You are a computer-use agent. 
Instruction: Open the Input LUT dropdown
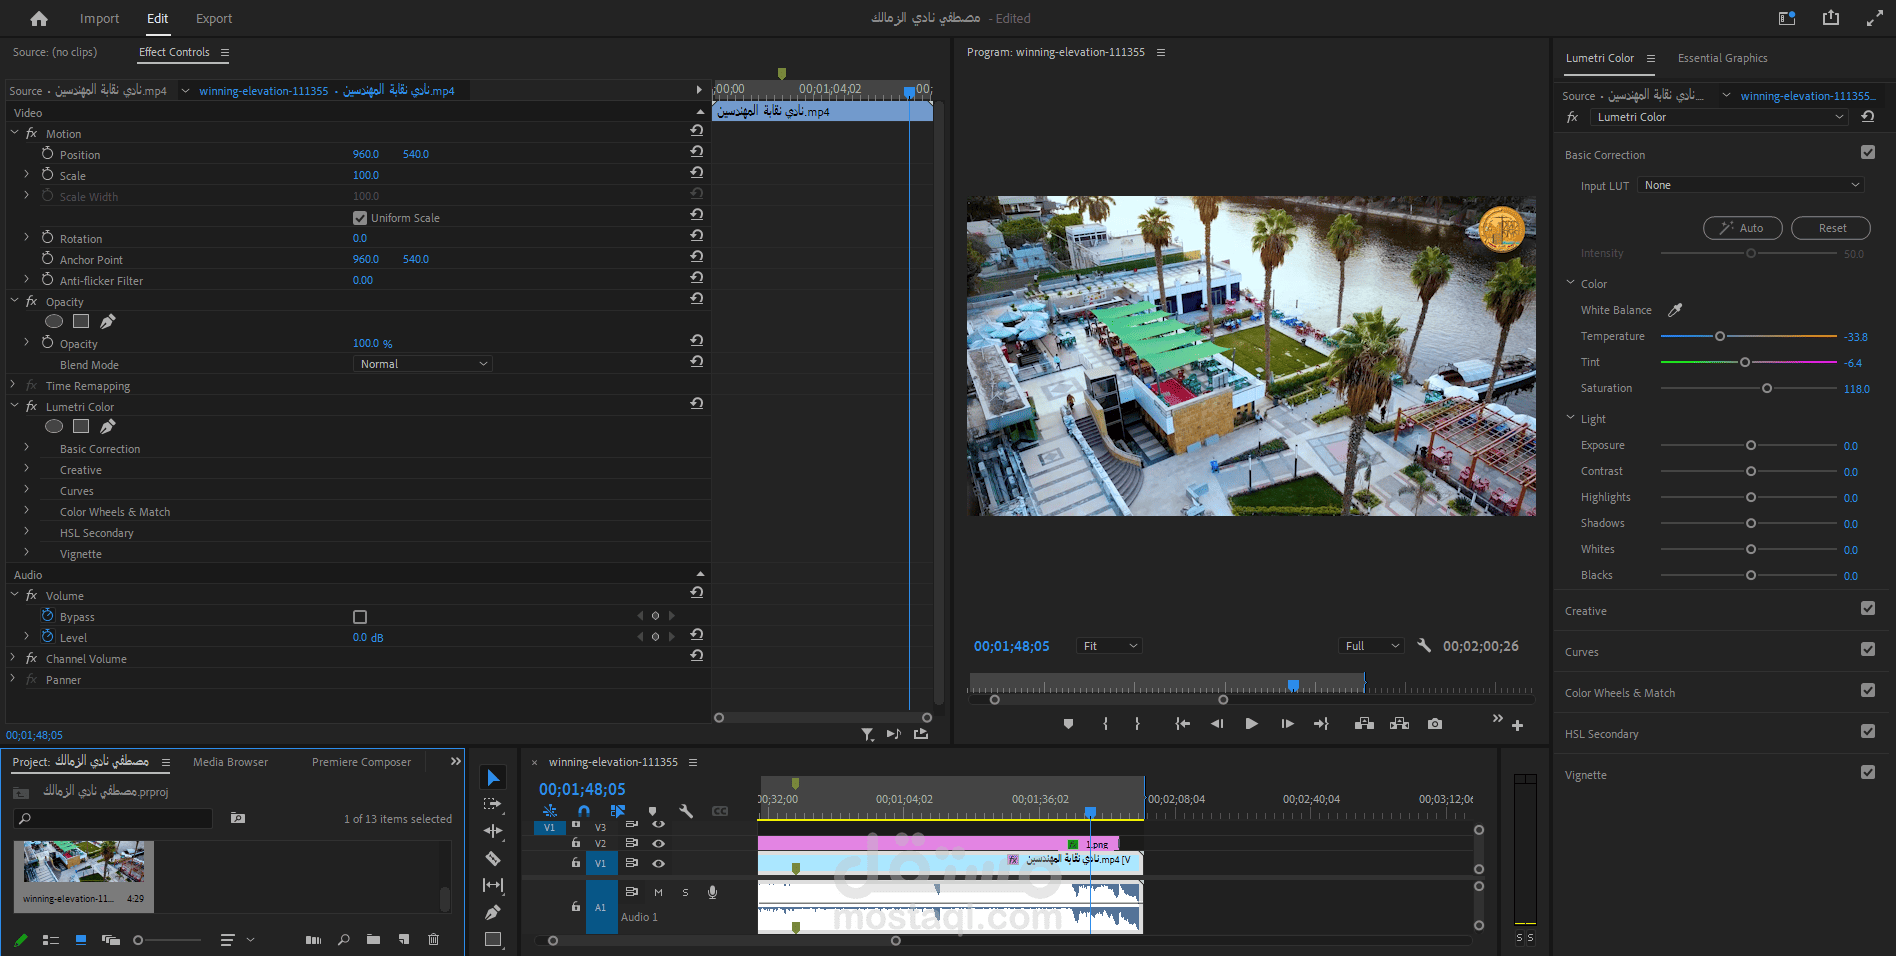pos(1752,185)
